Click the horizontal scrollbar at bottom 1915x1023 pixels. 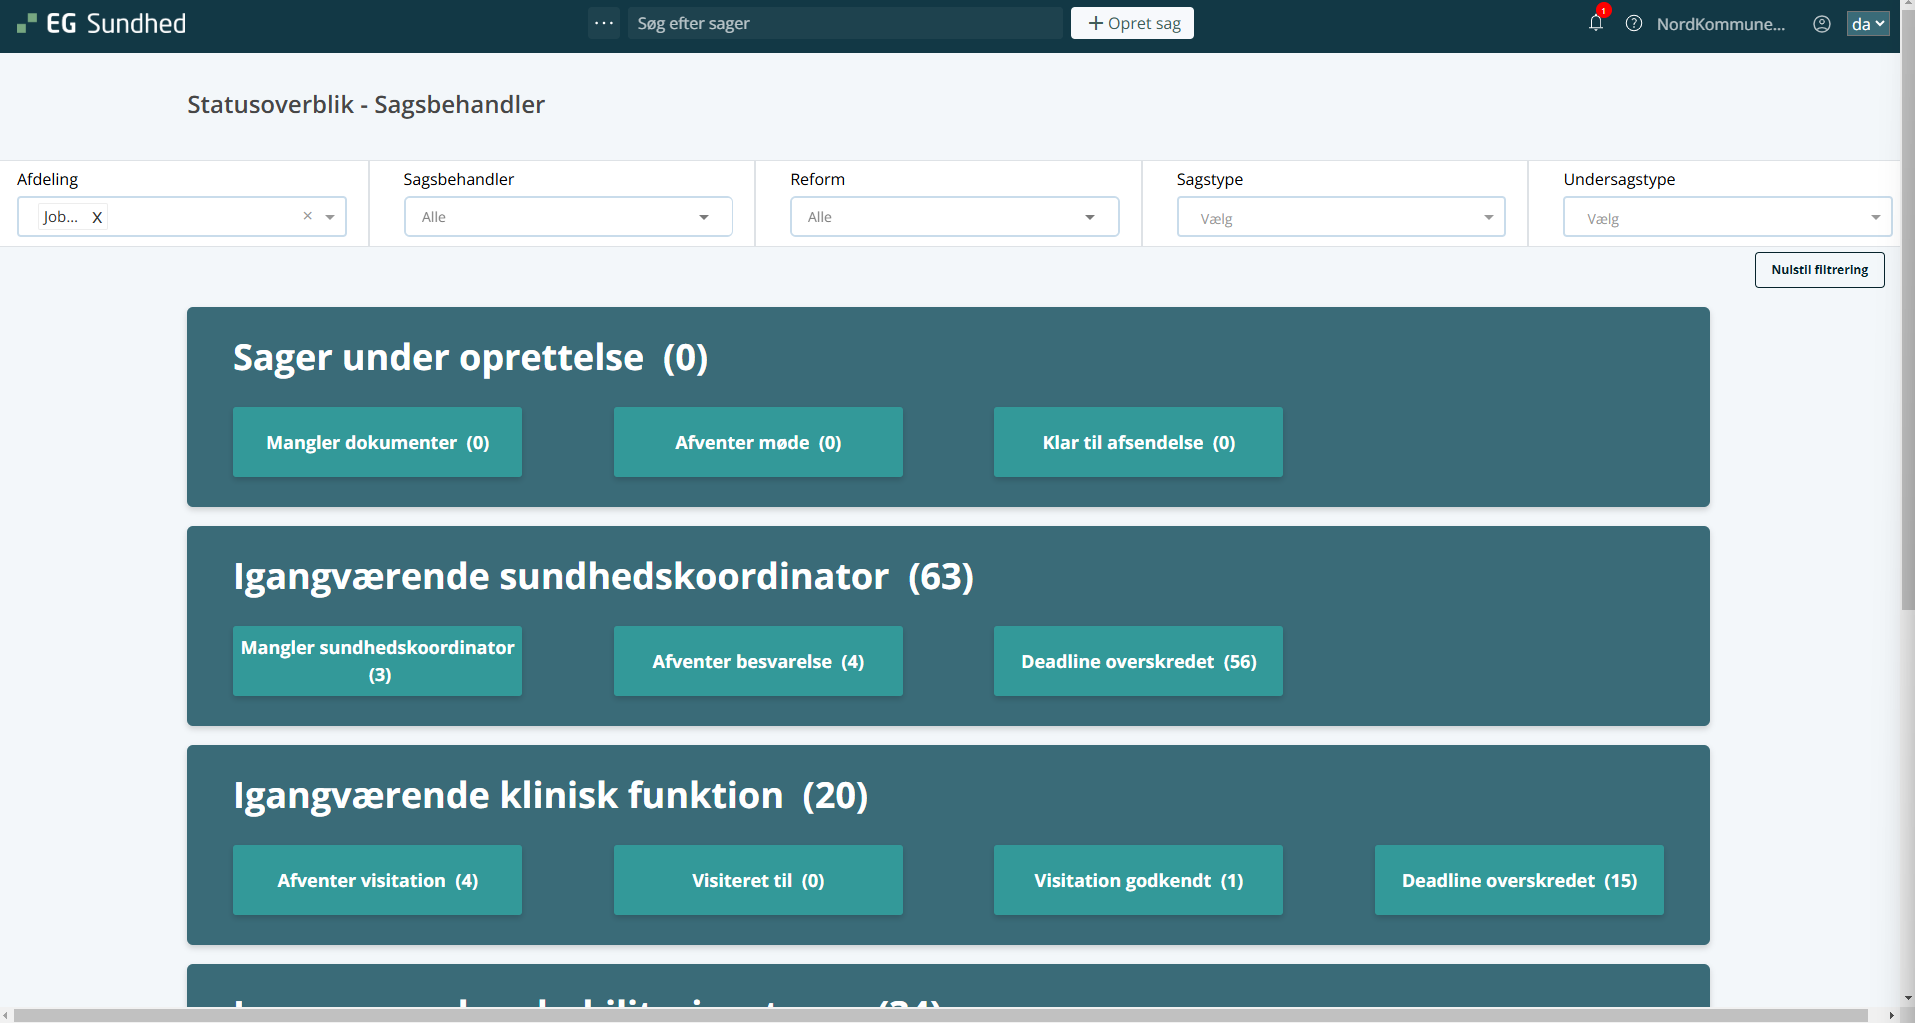(940, 1015)
